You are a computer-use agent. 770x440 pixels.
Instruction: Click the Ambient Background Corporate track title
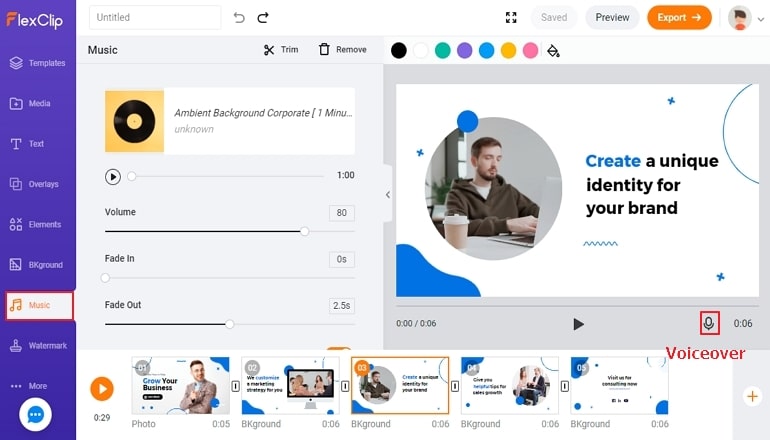[263, 113]
